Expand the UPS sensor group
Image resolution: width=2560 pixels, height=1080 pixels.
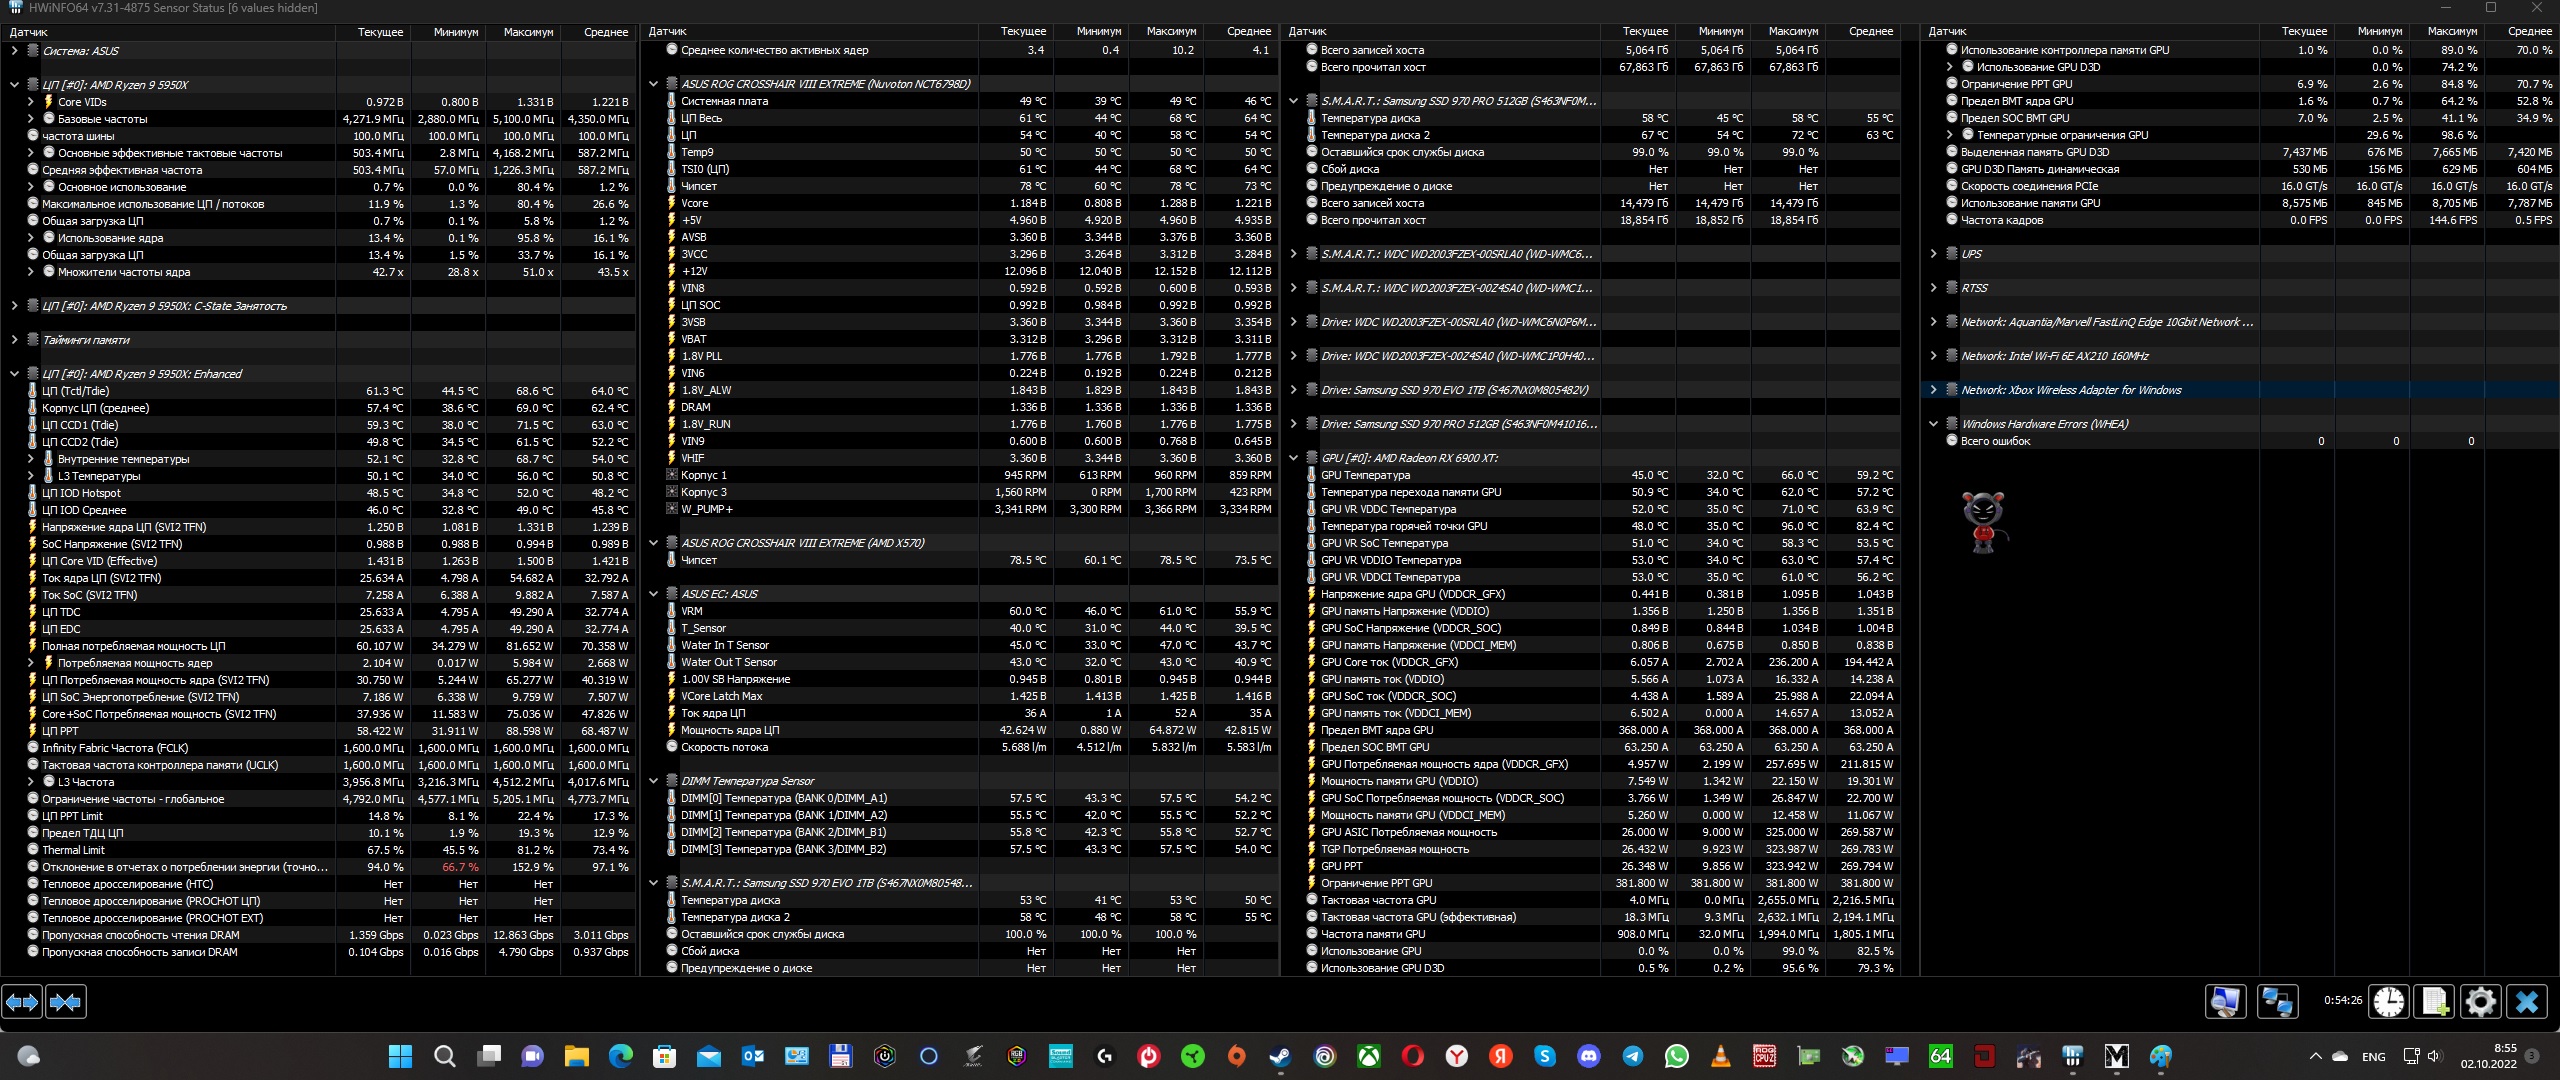pos(1933,254)
